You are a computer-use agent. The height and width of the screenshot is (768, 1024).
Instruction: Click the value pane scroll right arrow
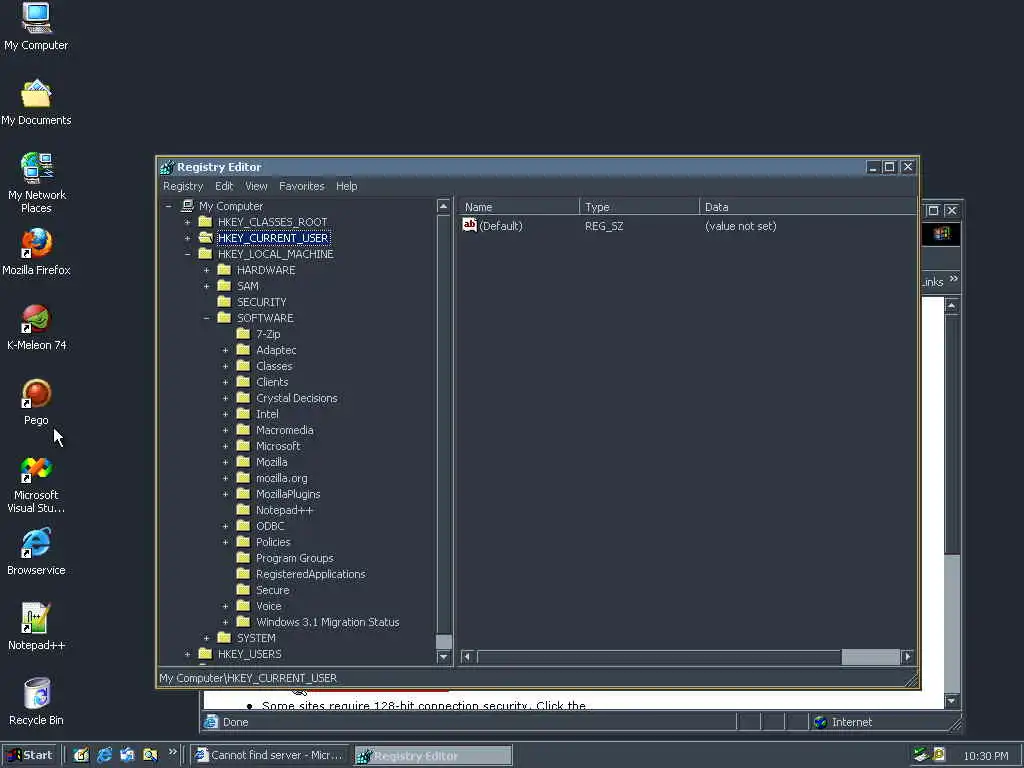pos(907,656)
